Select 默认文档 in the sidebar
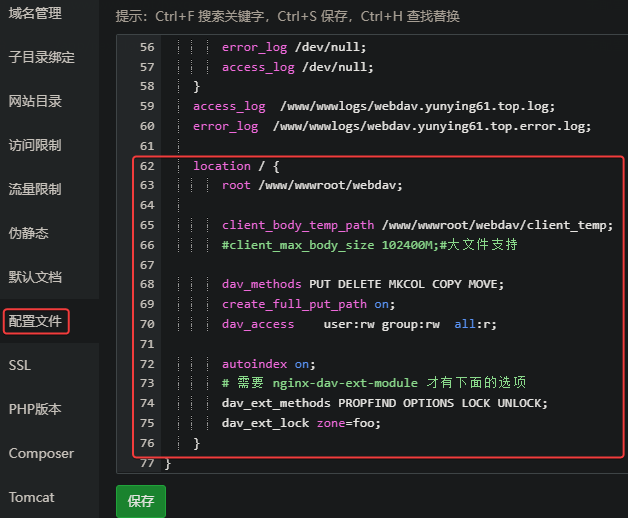 coord(35,277)
